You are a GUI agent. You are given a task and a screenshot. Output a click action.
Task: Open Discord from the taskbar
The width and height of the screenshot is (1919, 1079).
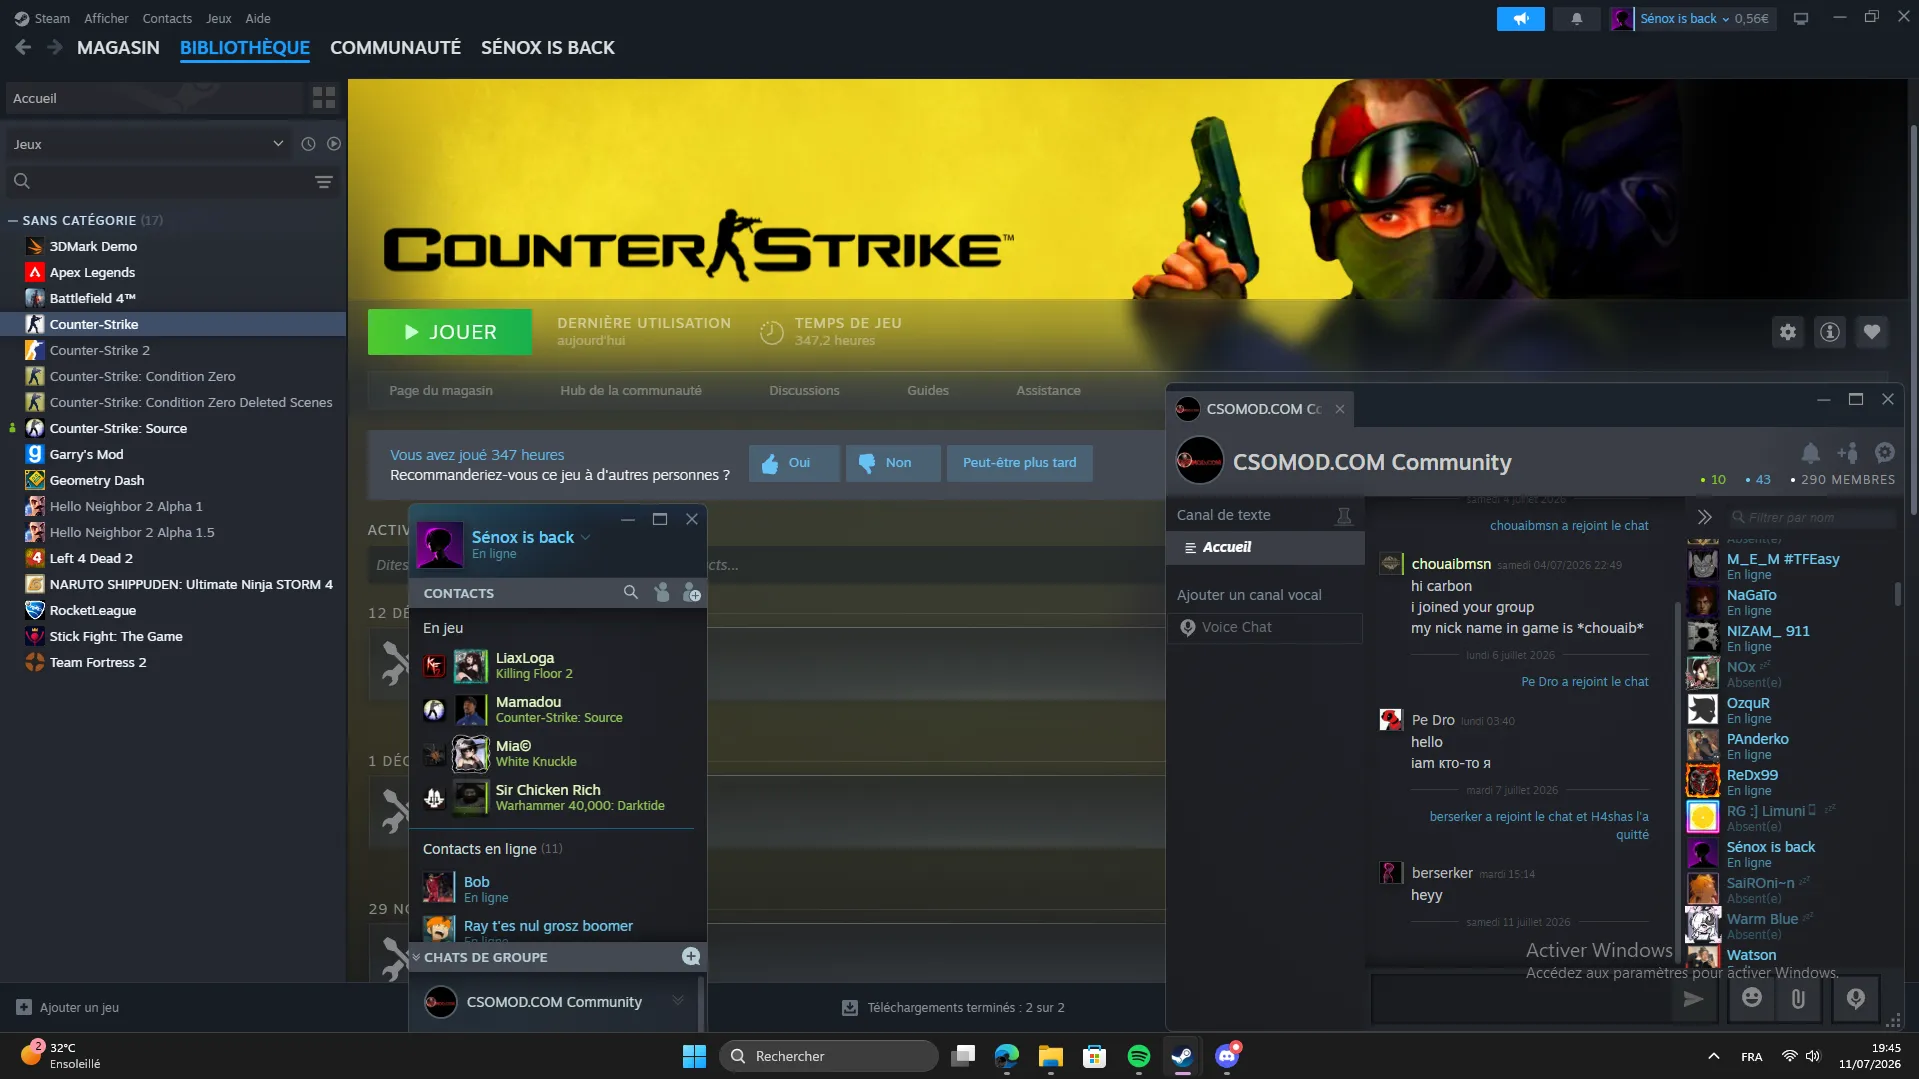click(x=1226, y=1056)
